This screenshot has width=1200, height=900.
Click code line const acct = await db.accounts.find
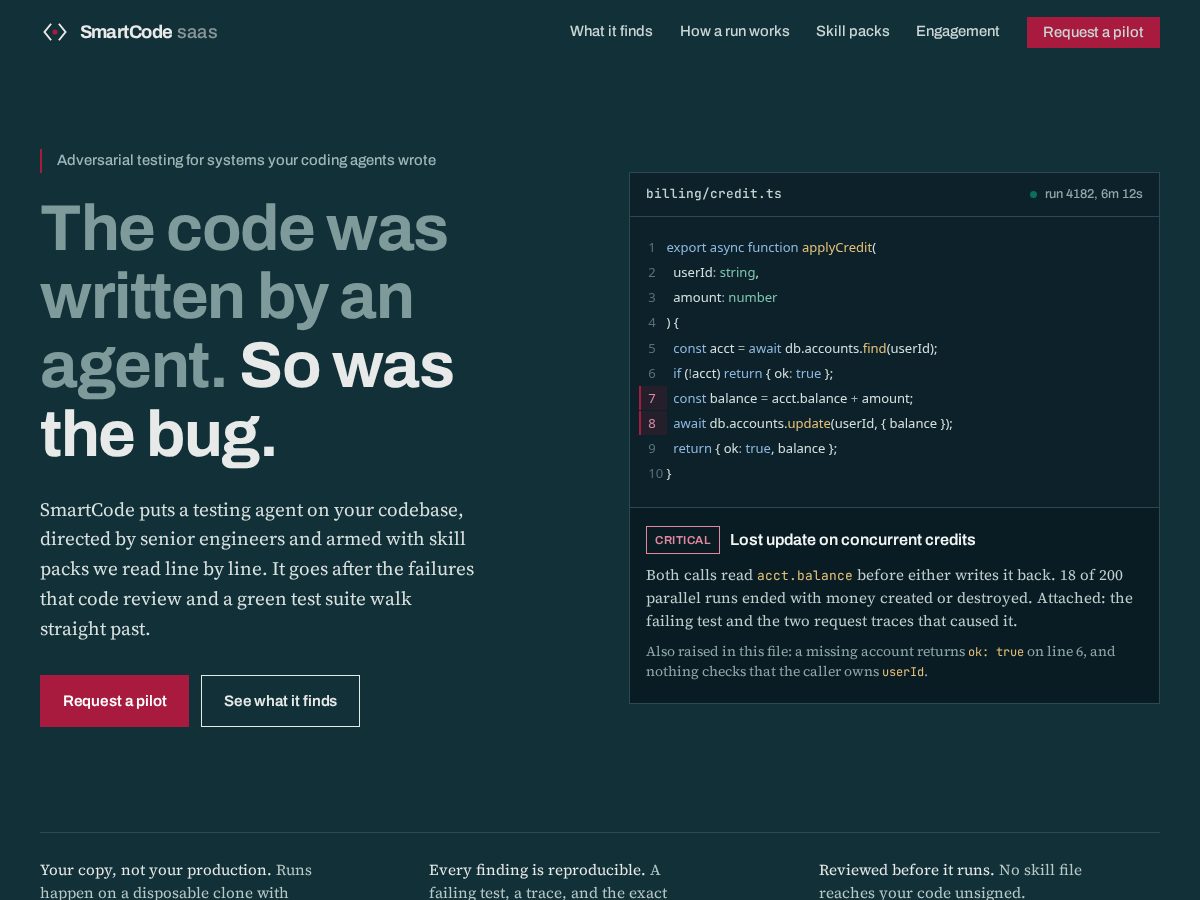tap(805, 348)
